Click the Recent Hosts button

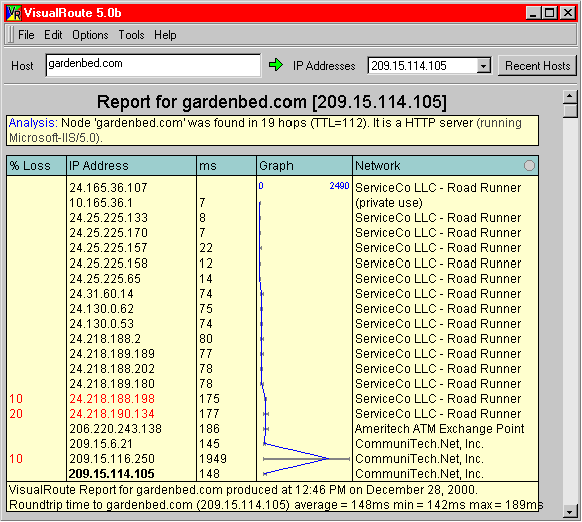(x=537, y=66)
